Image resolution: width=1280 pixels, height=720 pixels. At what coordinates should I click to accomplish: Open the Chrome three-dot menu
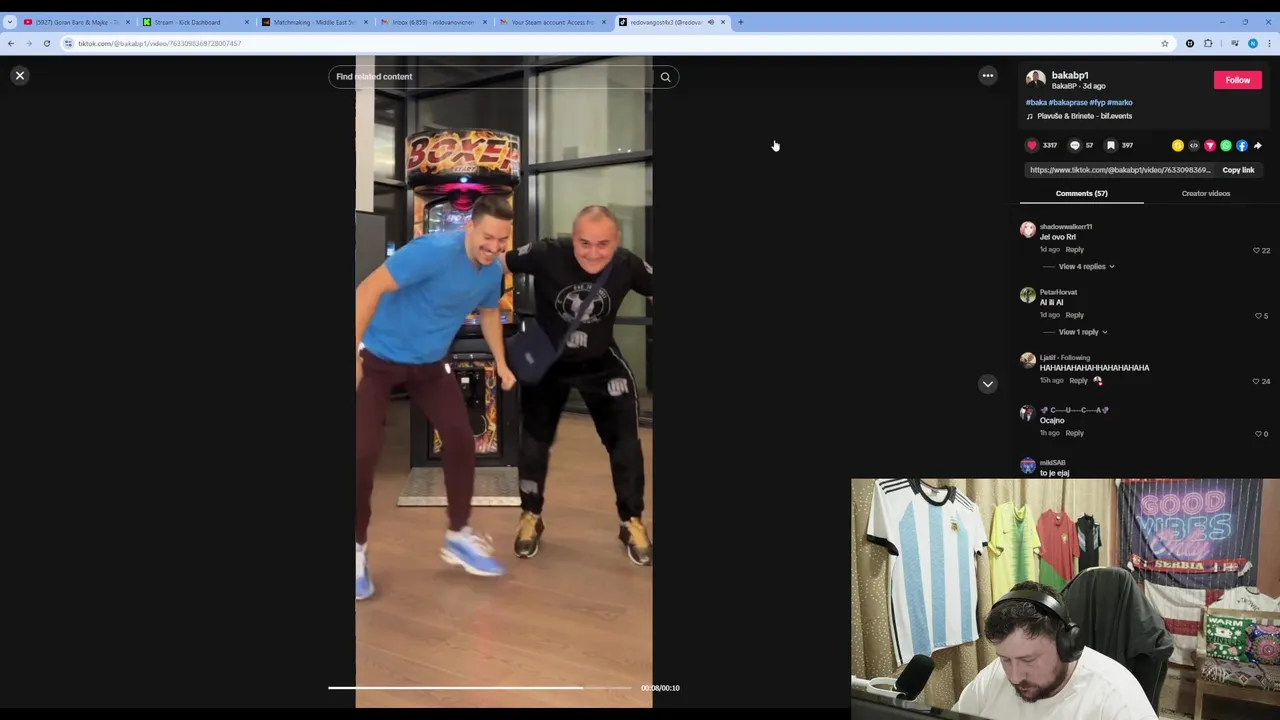(1269, 43)
